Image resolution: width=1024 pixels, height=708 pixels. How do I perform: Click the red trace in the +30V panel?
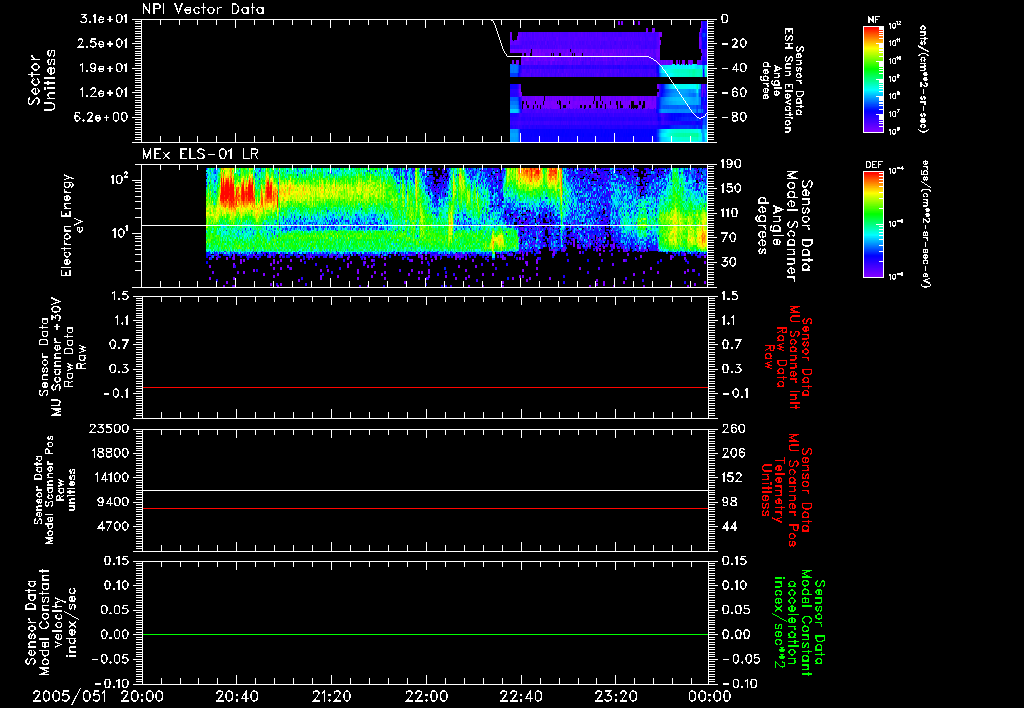pos(425,387)
